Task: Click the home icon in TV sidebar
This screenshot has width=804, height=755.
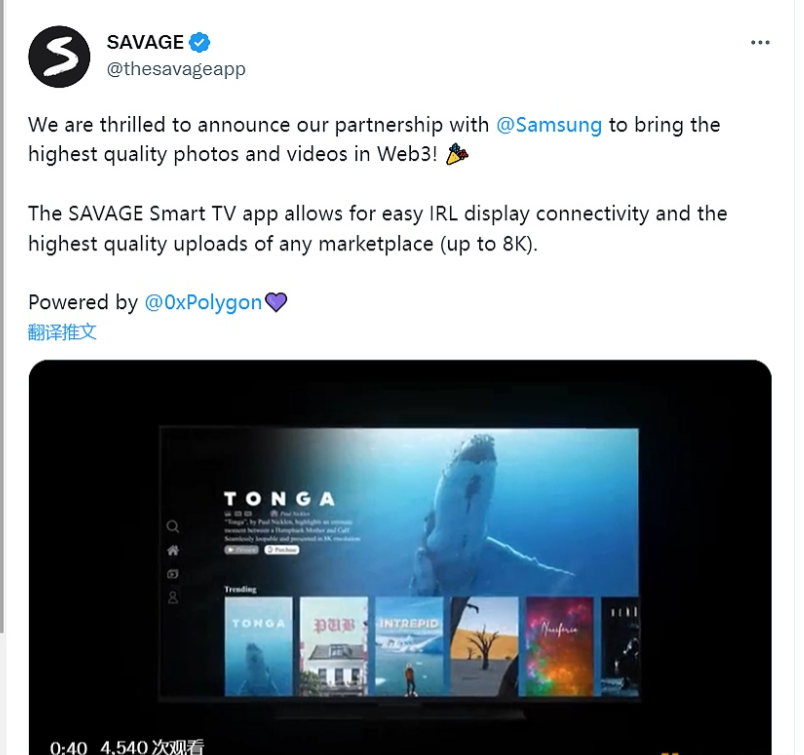Action: tap(173, 550)
